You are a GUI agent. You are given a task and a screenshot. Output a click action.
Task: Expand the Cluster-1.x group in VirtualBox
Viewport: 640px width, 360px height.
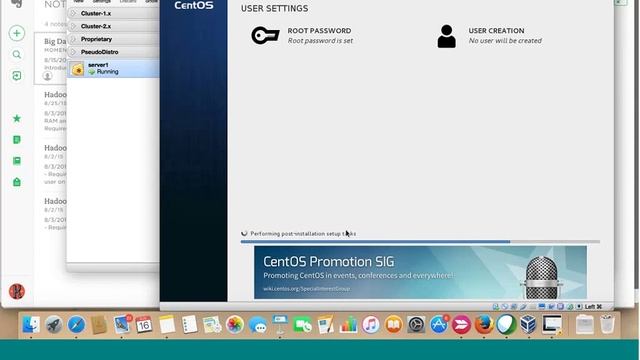(73, 13)
